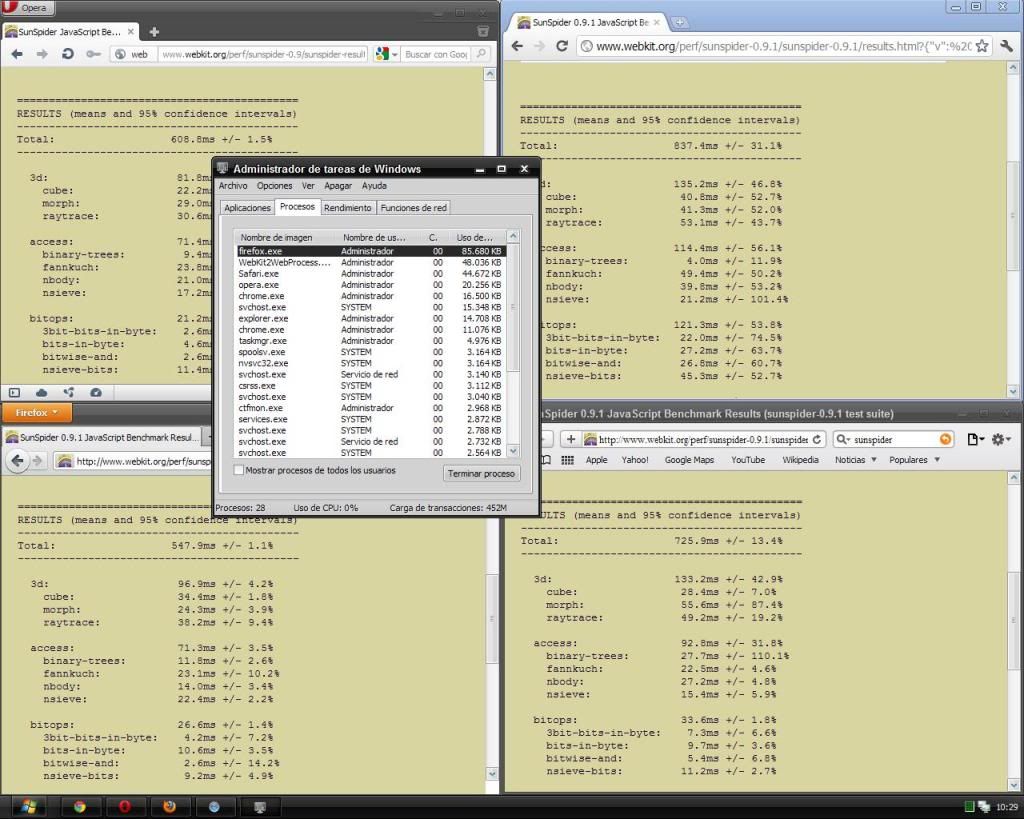Open Safari's page menu dropdown
1024x819 pixels.
pos(976,440)
